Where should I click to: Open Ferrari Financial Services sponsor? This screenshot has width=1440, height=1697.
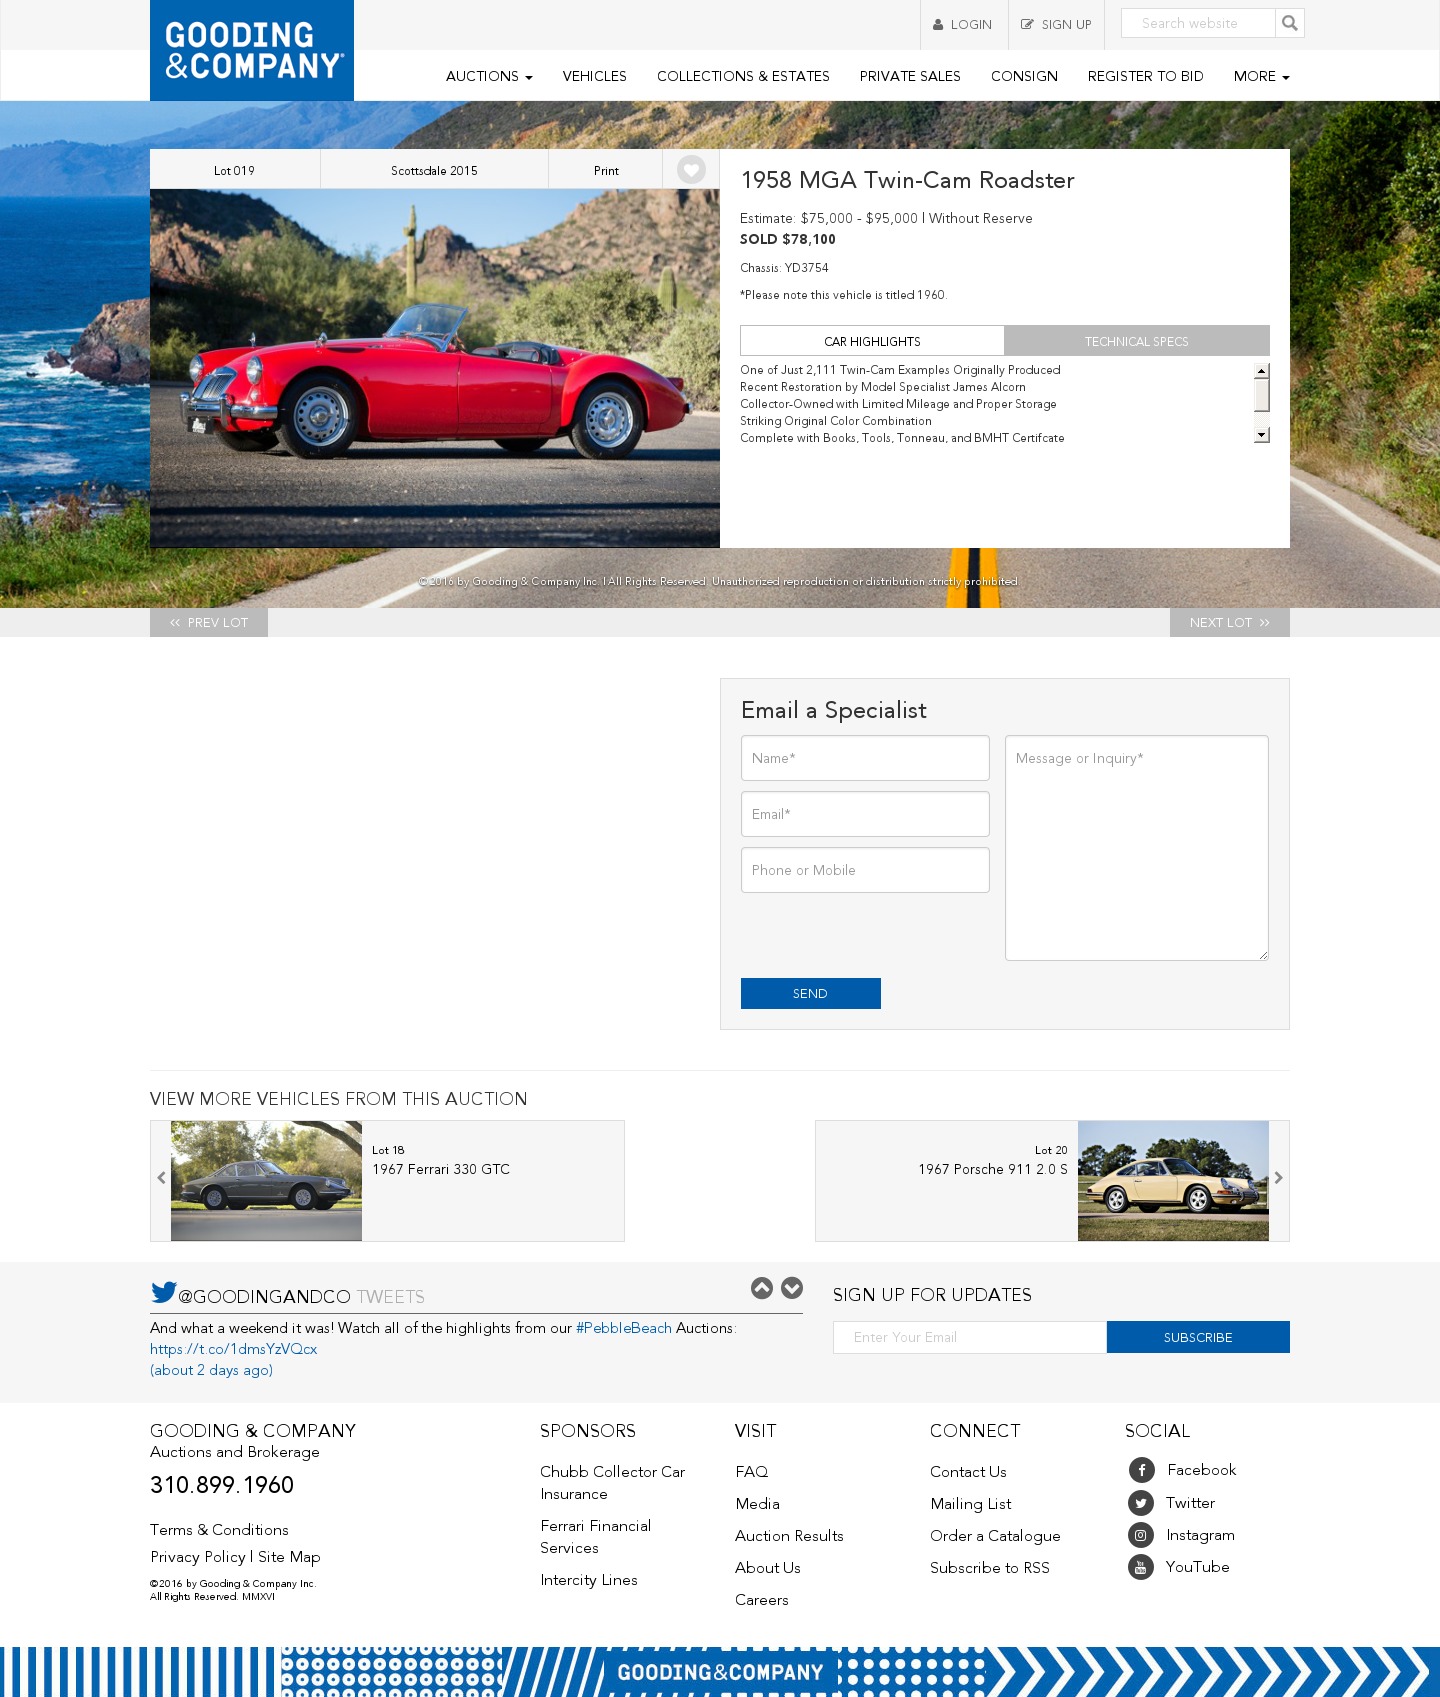coord(595,1537)
